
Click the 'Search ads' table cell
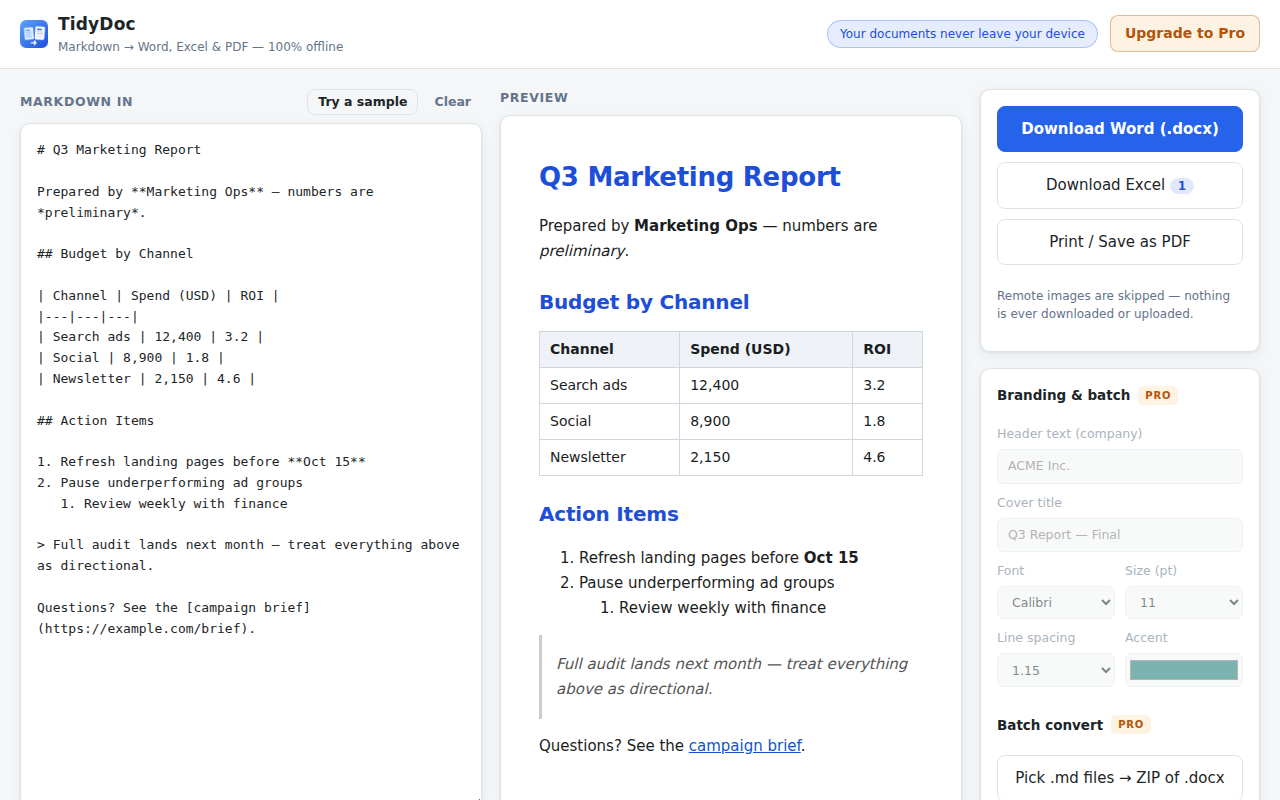tap(610, 386)
